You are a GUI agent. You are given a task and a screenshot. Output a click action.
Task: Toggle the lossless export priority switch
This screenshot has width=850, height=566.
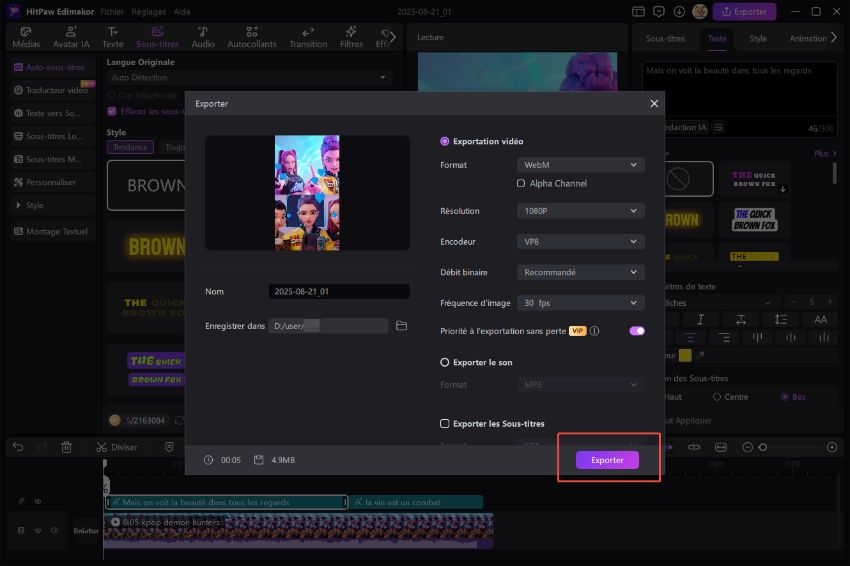[x=636, y=331]
